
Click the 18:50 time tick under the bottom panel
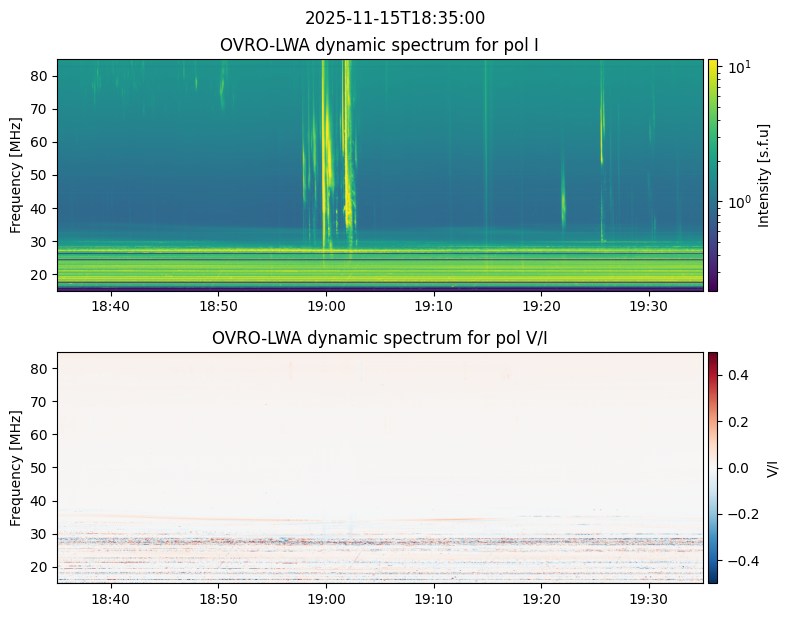pos(218,599)
